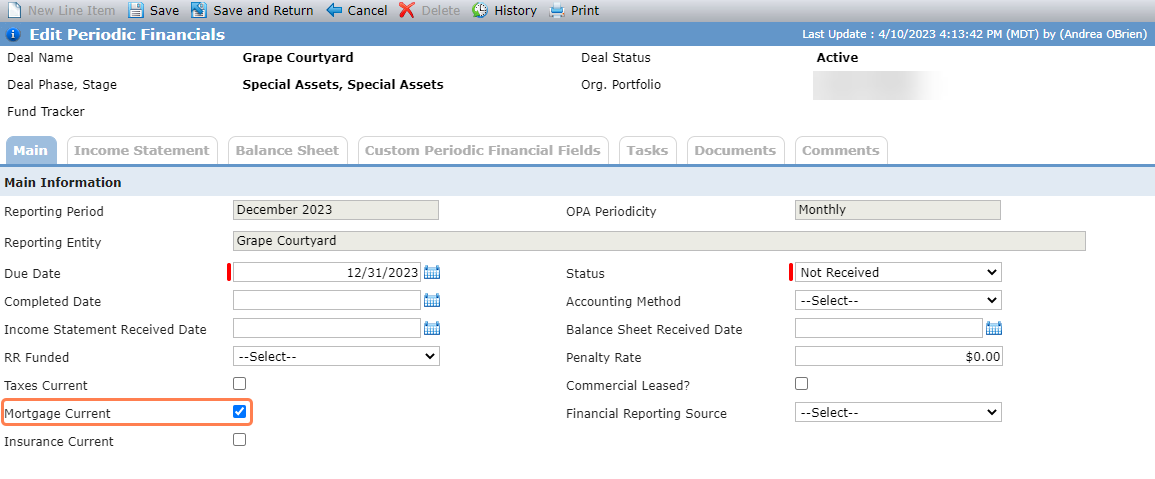This screenshot has height=479, width=1155.
Task: Click the OPA Periodicity field
Action: pyautogui.click(x=898, y=210)
